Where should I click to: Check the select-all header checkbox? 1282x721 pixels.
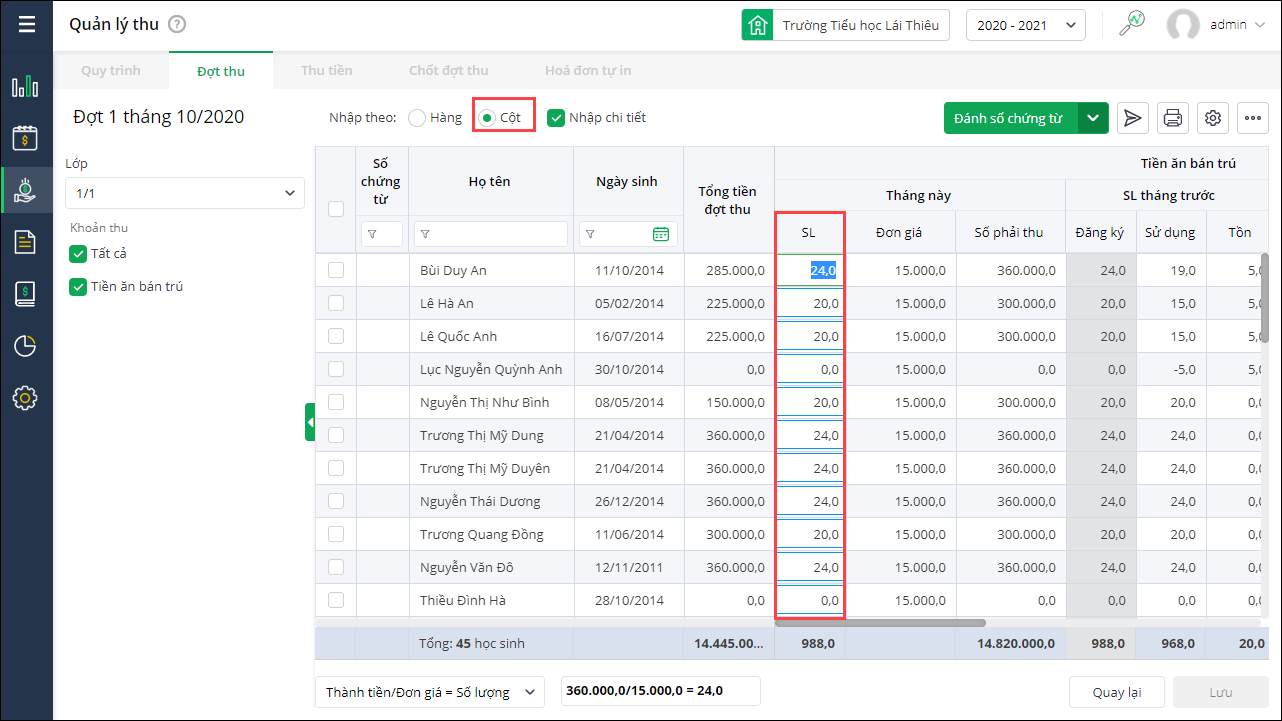click(336, 209)
